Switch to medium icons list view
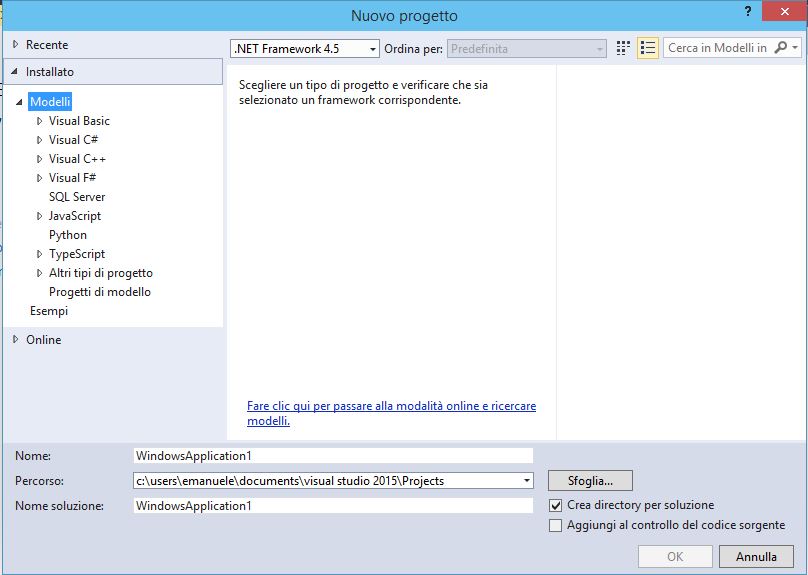The width and height of the screenshot is (808, 575). pyautogui.click(x=648, y=48)
